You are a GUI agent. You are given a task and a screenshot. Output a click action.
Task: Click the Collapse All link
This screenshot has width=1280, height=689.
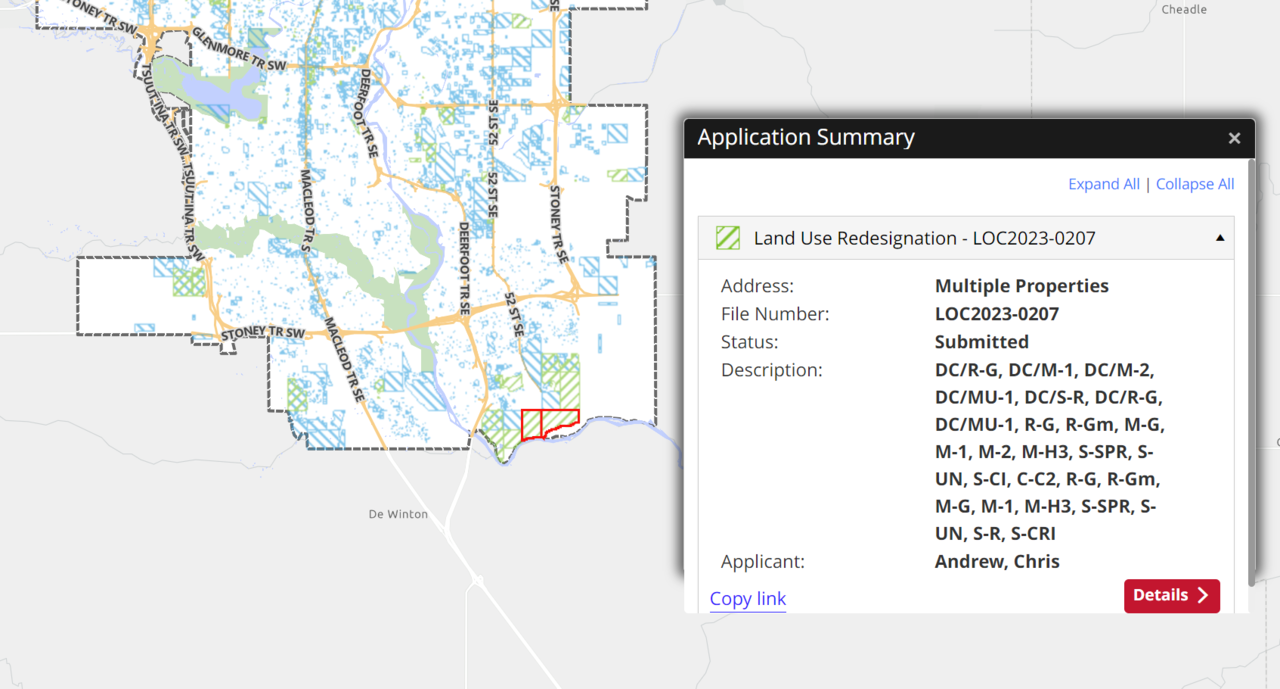coord(1195,184)
